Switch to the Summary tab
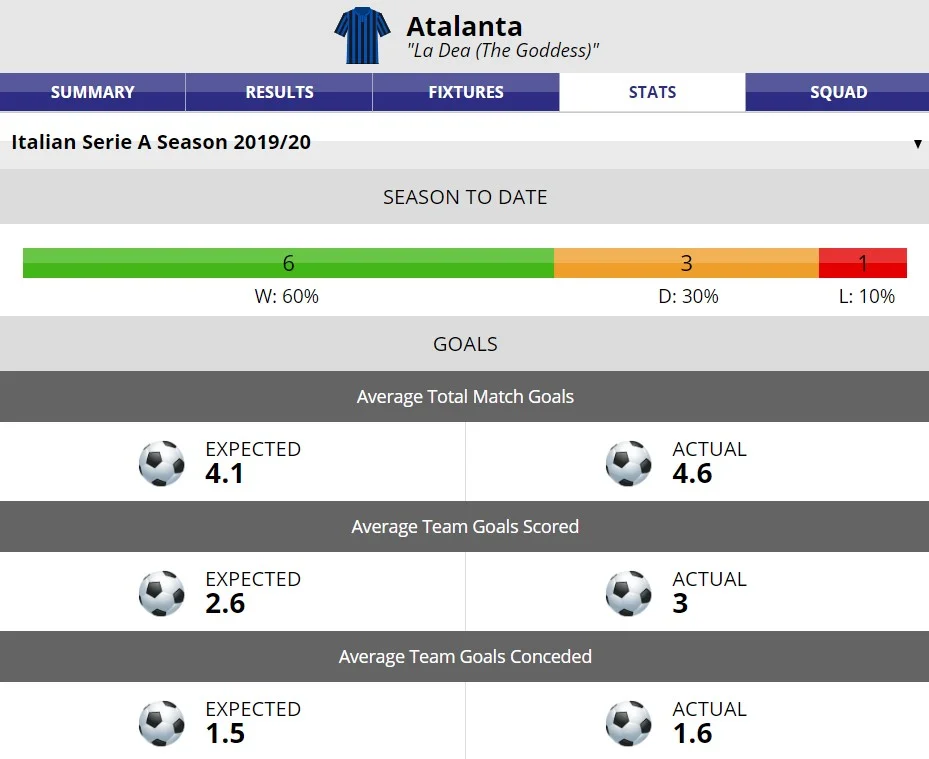Image resolution: width=929 pixels, height=759 pixels. tap(92, 92)
